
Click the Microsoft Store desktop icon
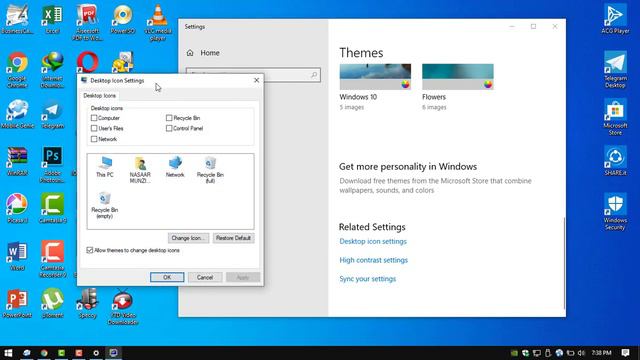pyautogui.click(x=615, y=117)
